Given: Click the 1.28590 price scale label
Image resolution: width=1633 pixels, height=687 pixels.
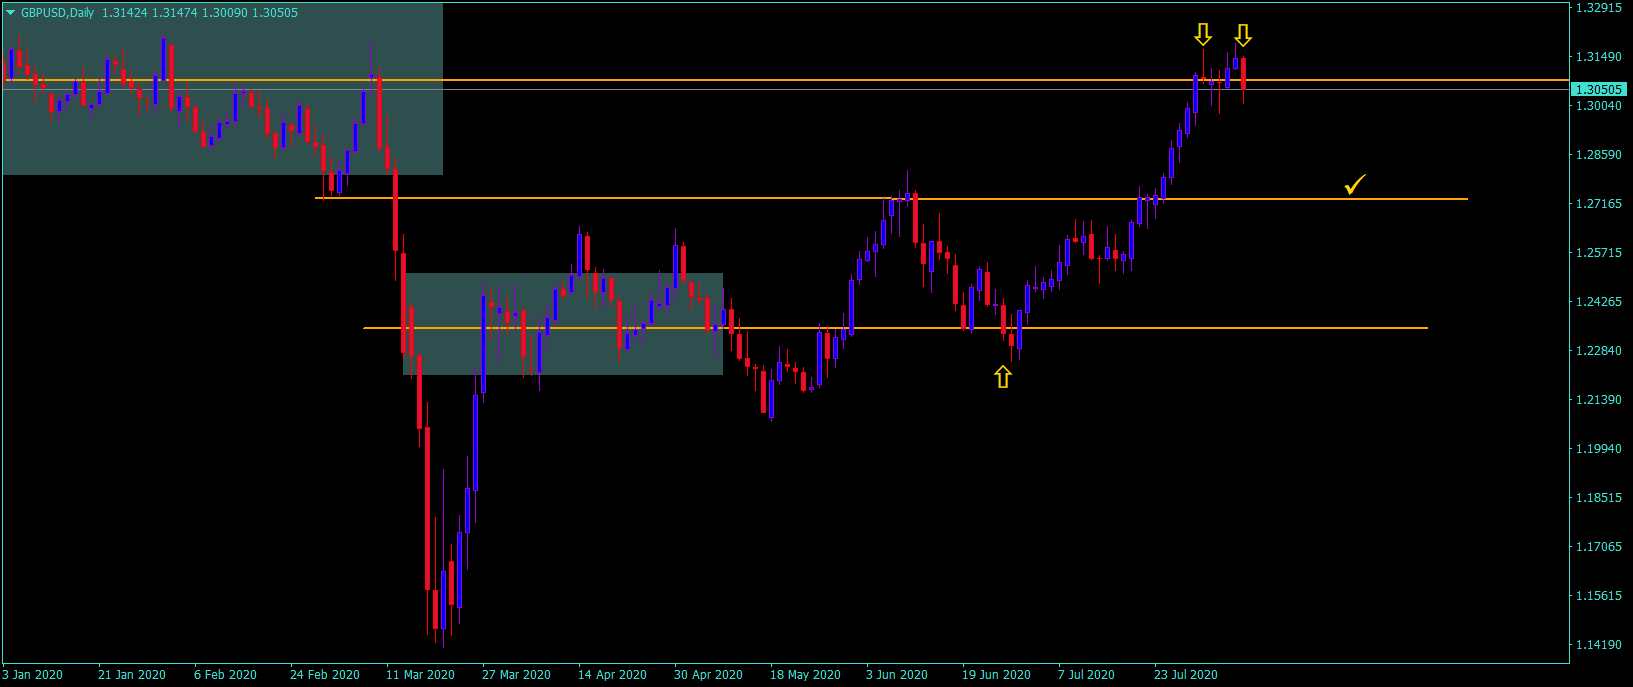Looking at the screenshot, I should pos(1598,155).
